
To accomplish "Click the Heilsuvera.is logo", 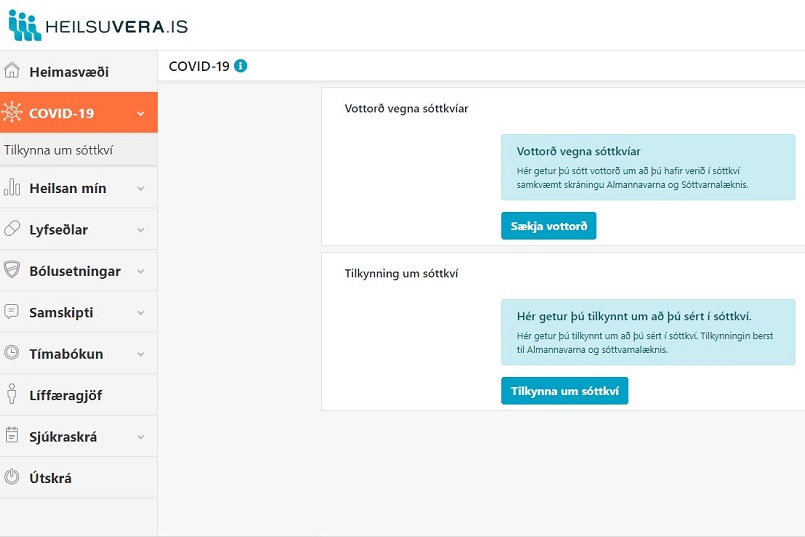I will [x=98, y=26].
